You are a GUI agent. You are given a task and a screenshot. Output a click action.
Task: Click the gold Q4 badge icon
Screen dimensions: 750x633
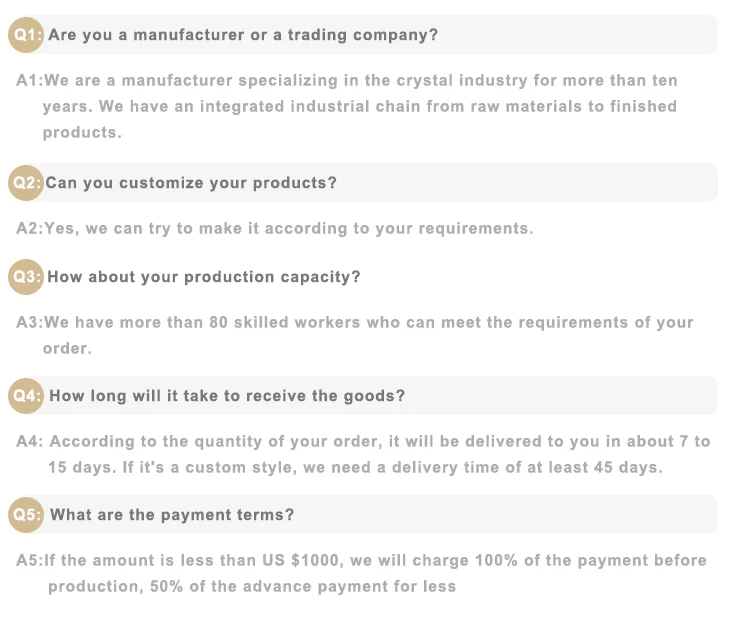click(26, 396)
